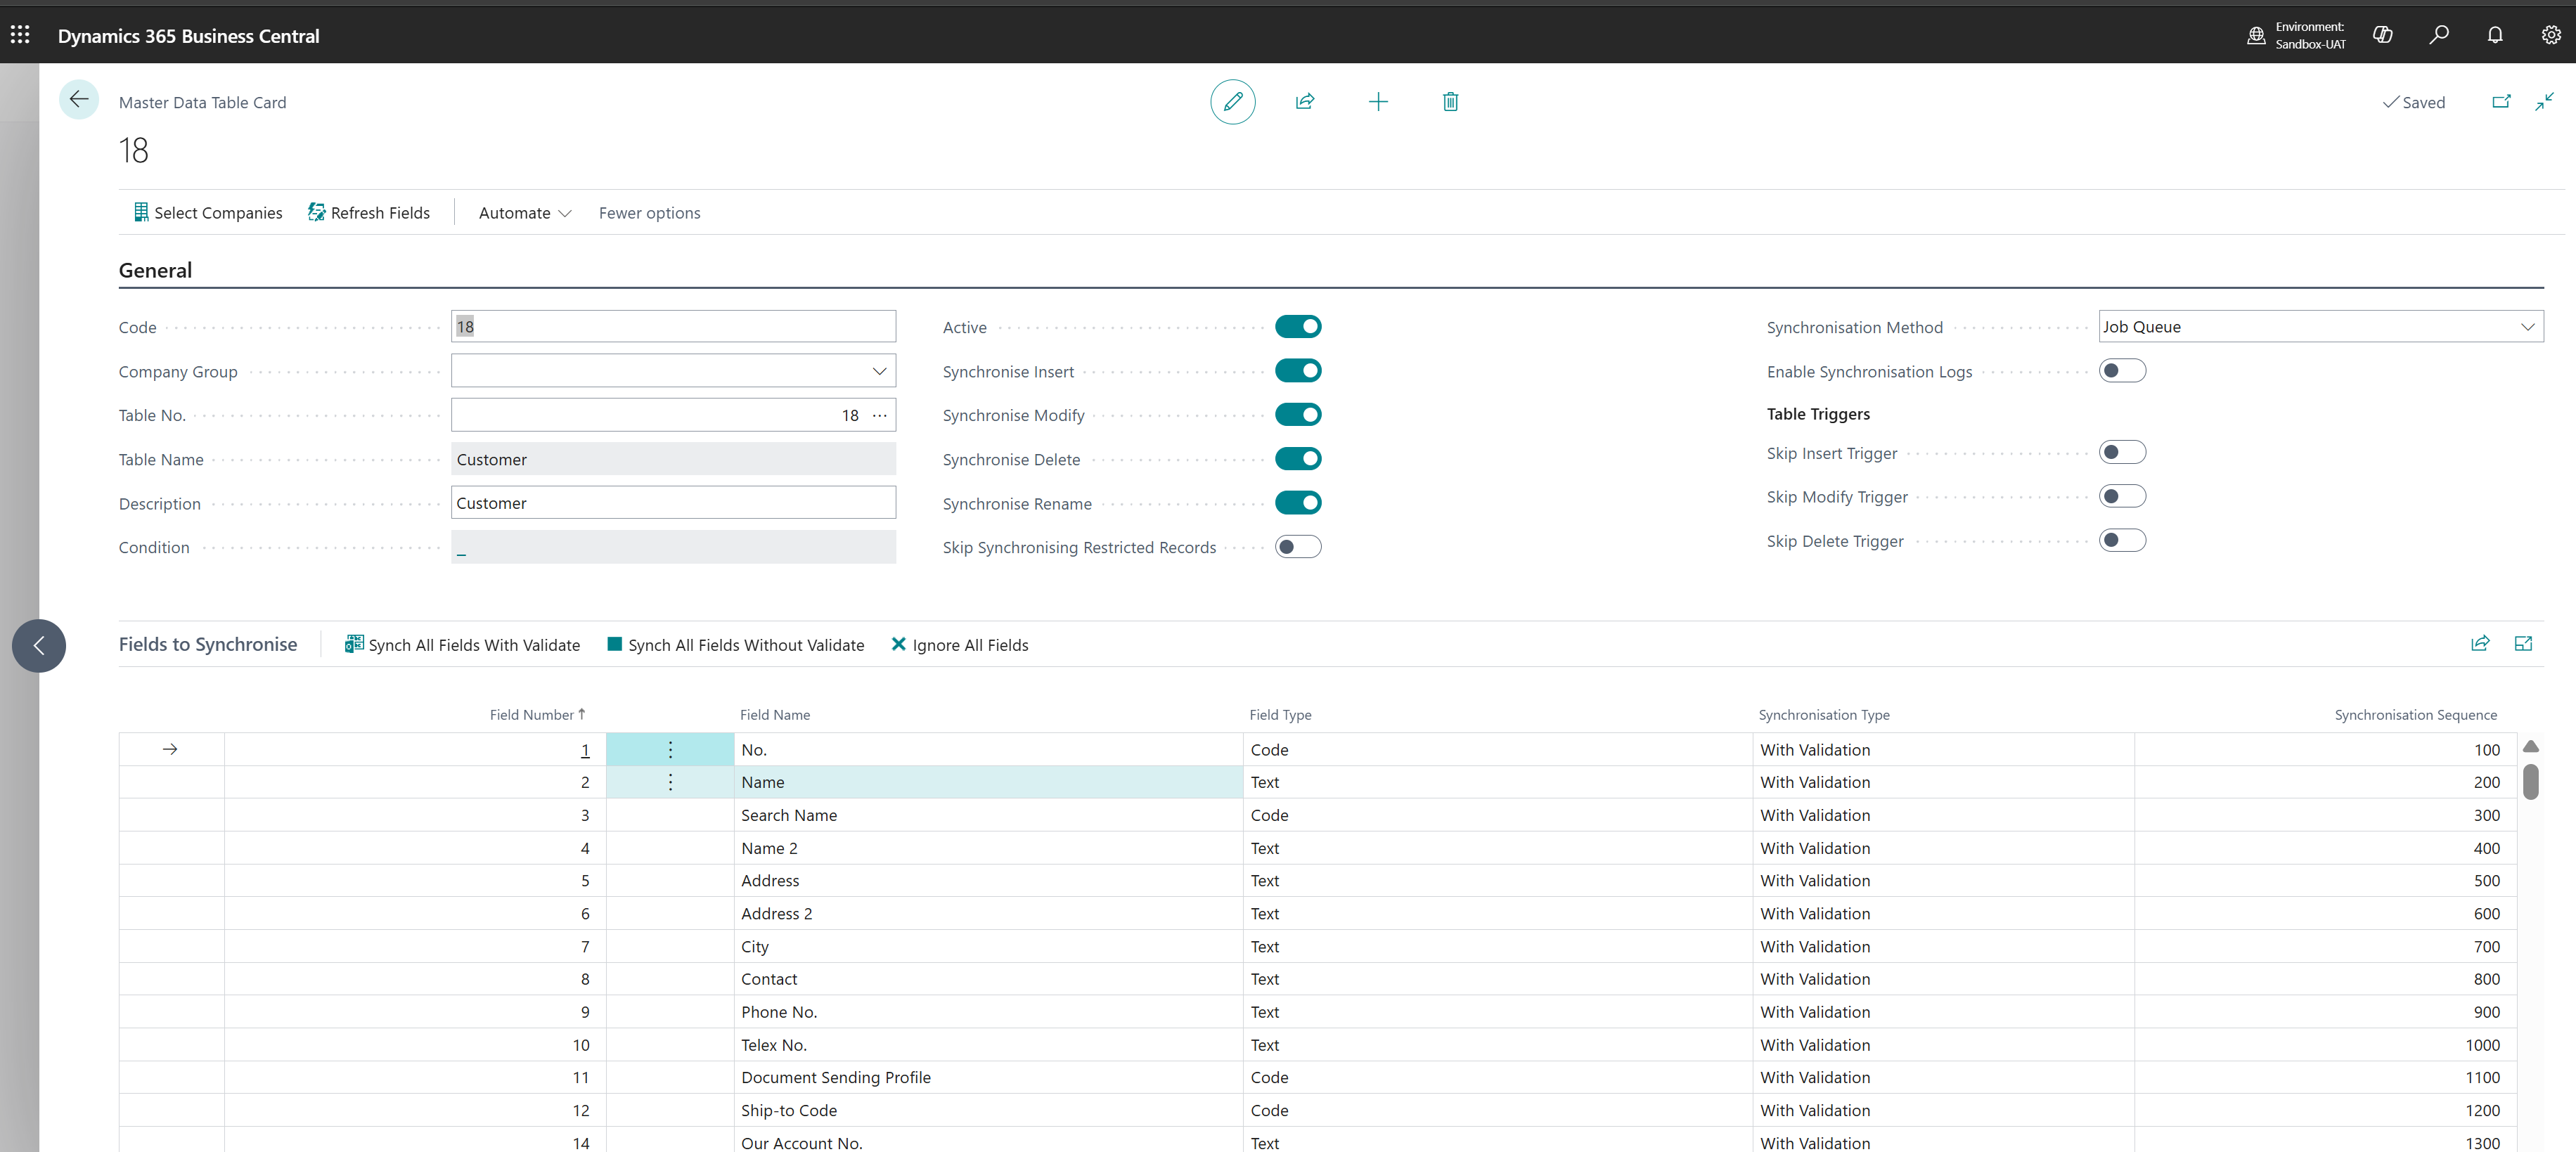Enable Skip Synchronising Restricted Records
Image resolution: width=2576 pixels, height=1152 pixels.
coord(1298,547)
